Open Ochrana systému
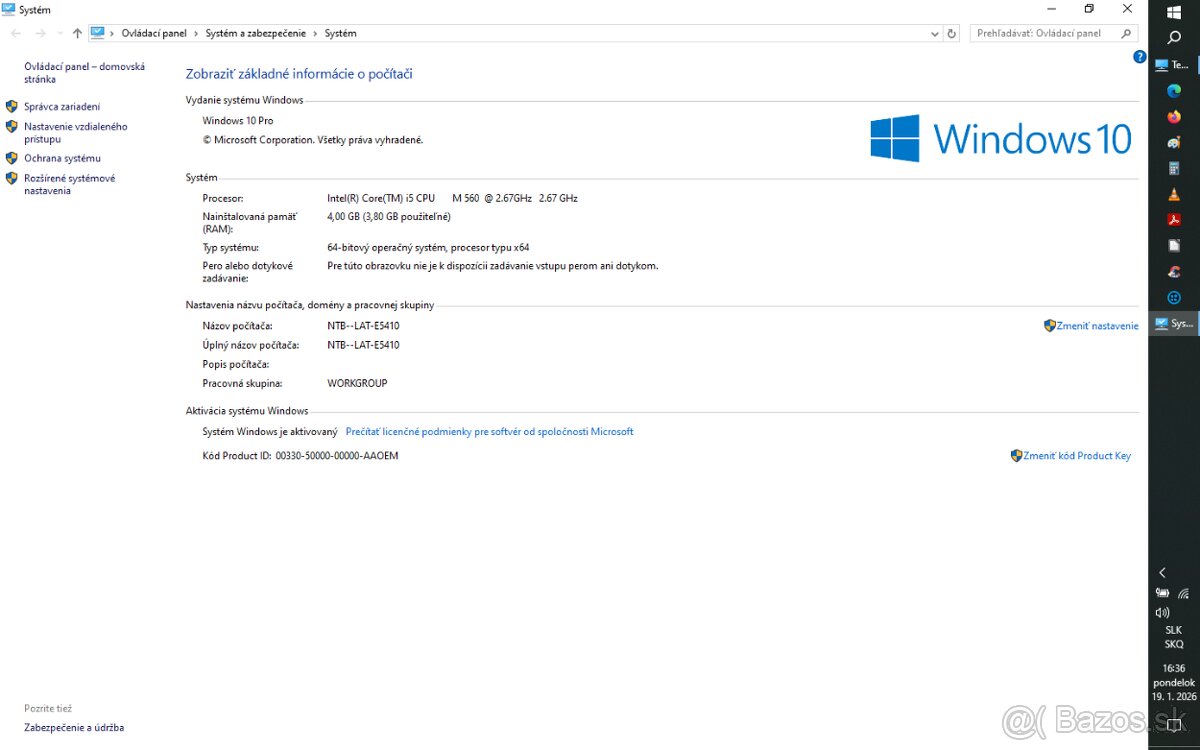Image resolution: width=1200 pixels, height=750 pixels. click(62, 158)
